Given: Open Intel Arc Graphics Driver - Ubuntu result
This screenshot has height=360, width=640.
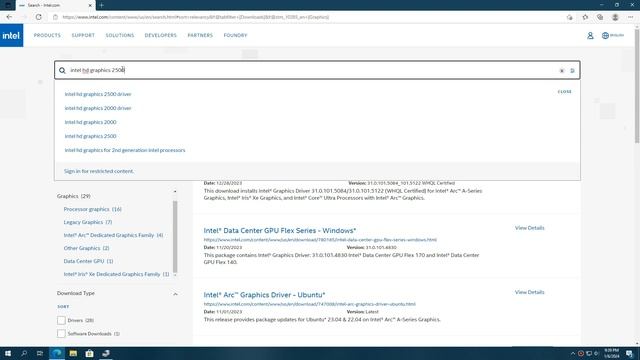Looking at the screenshot, I should pos(264,295).
